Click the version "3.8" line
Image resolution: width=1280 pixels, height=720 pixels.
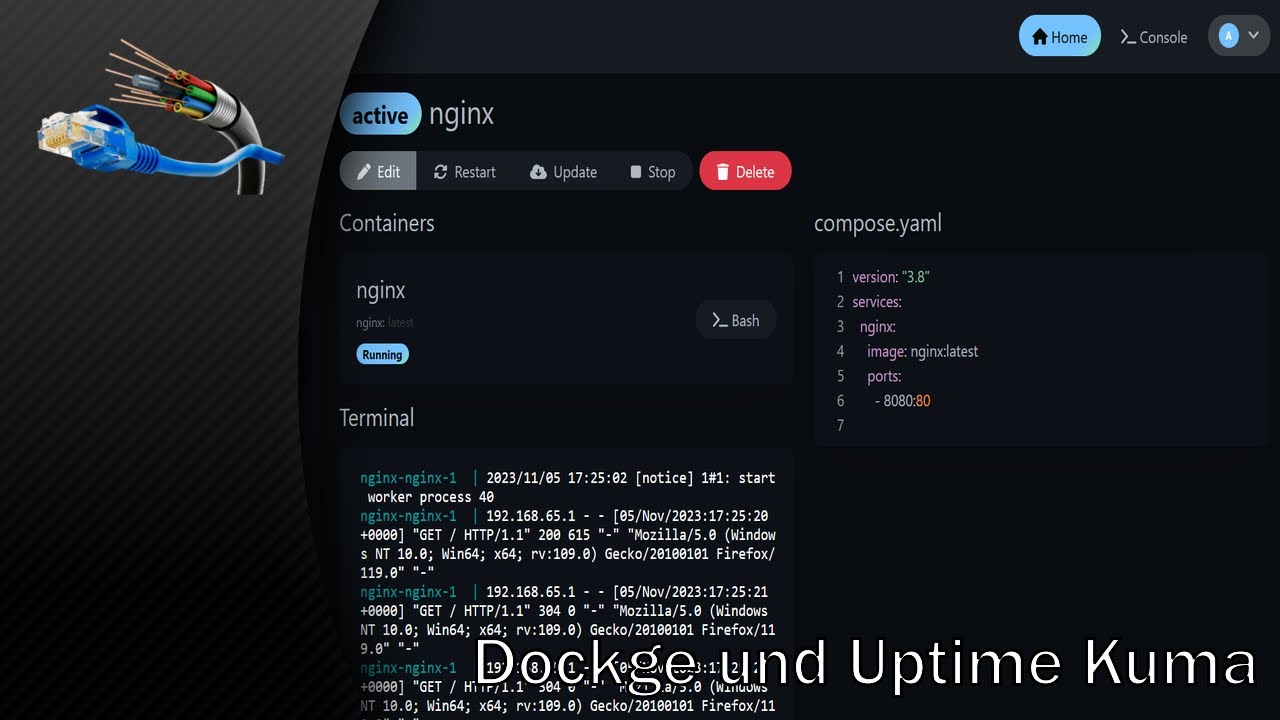pyautogui.click(x=891, y=277)
